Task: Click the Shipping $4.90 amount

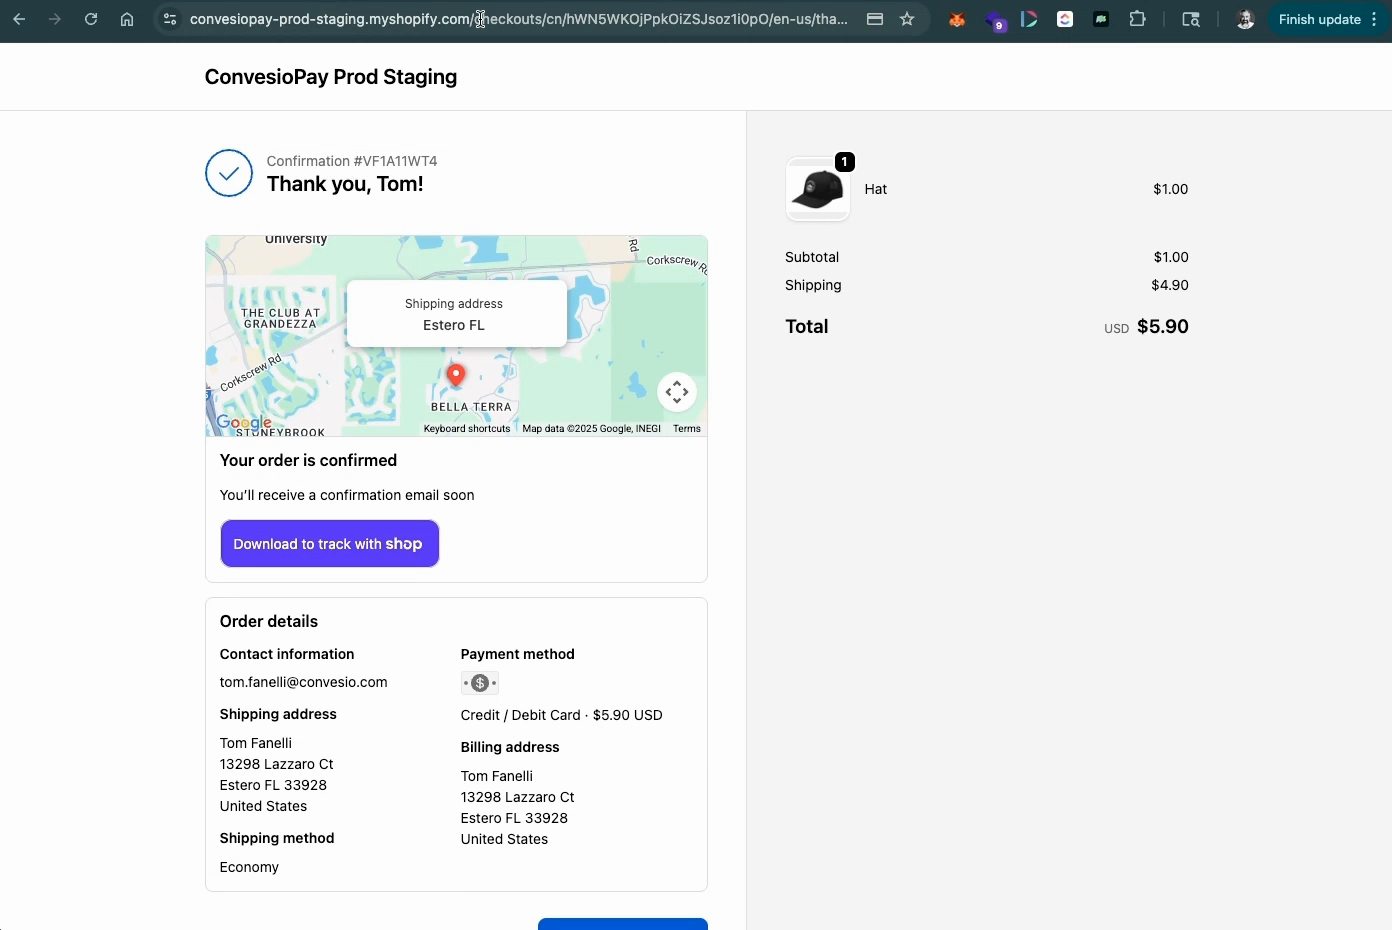Action: (1170, 285)
